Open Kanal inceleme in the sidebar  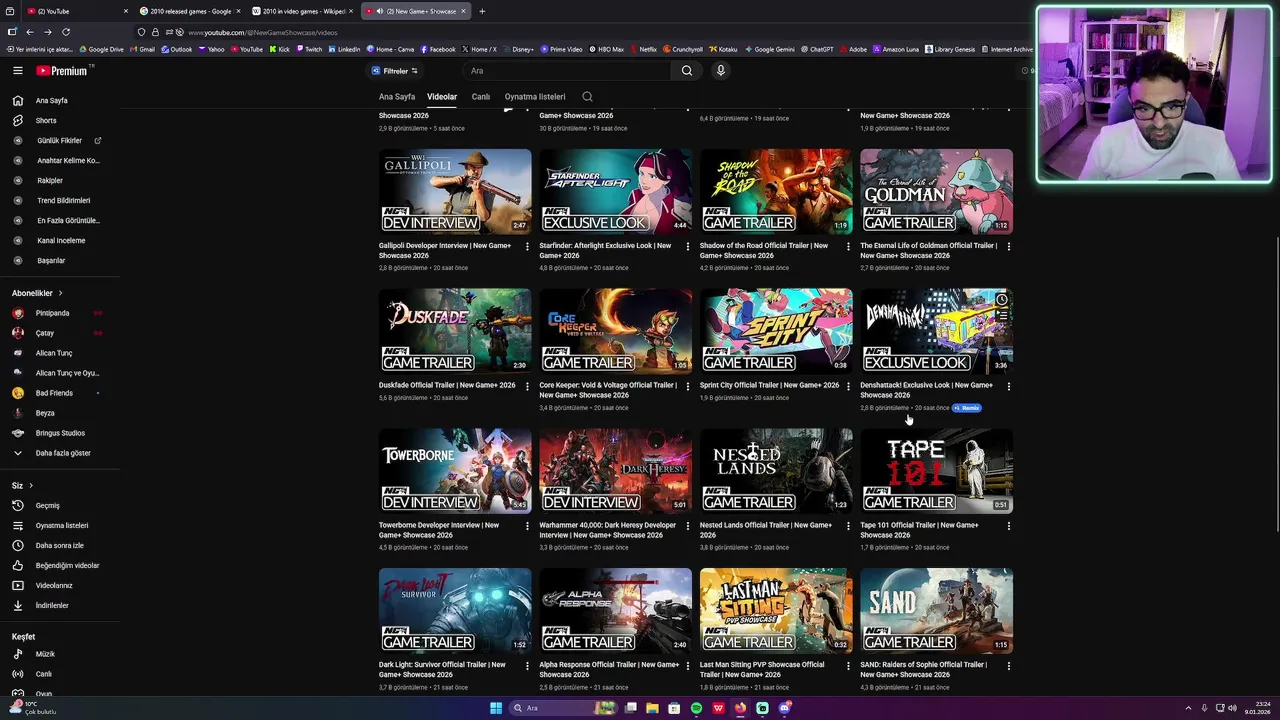click(x=60, y=240)
